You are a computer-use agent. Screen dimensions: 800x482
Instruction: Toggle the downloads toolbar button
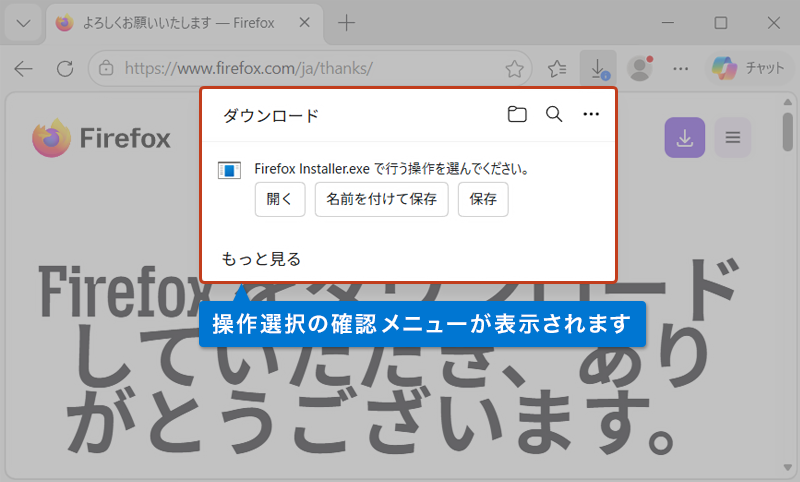598,68
